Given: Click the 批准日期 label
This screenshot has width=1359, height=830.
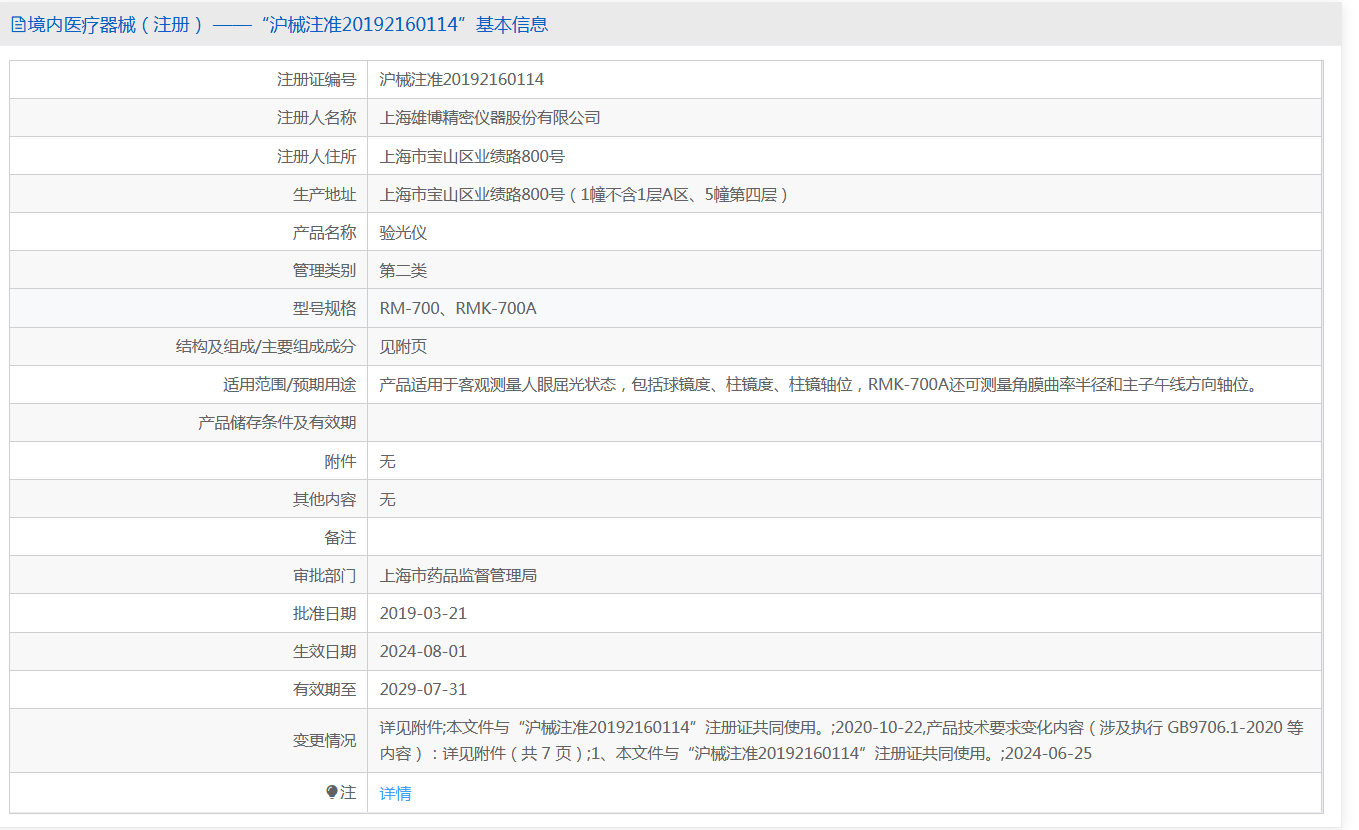Looking at the screenshot, I should 324,613.
